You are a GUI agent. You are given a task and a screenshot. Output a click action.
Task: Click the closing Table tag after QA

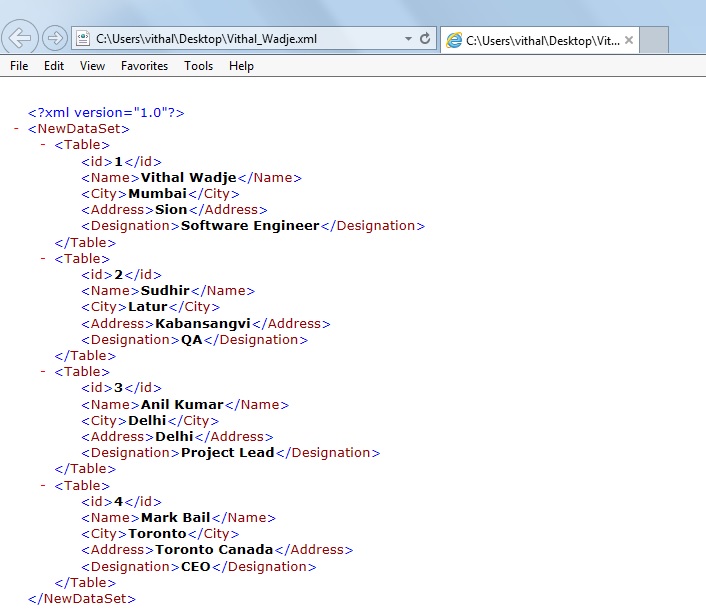[85, 356]
